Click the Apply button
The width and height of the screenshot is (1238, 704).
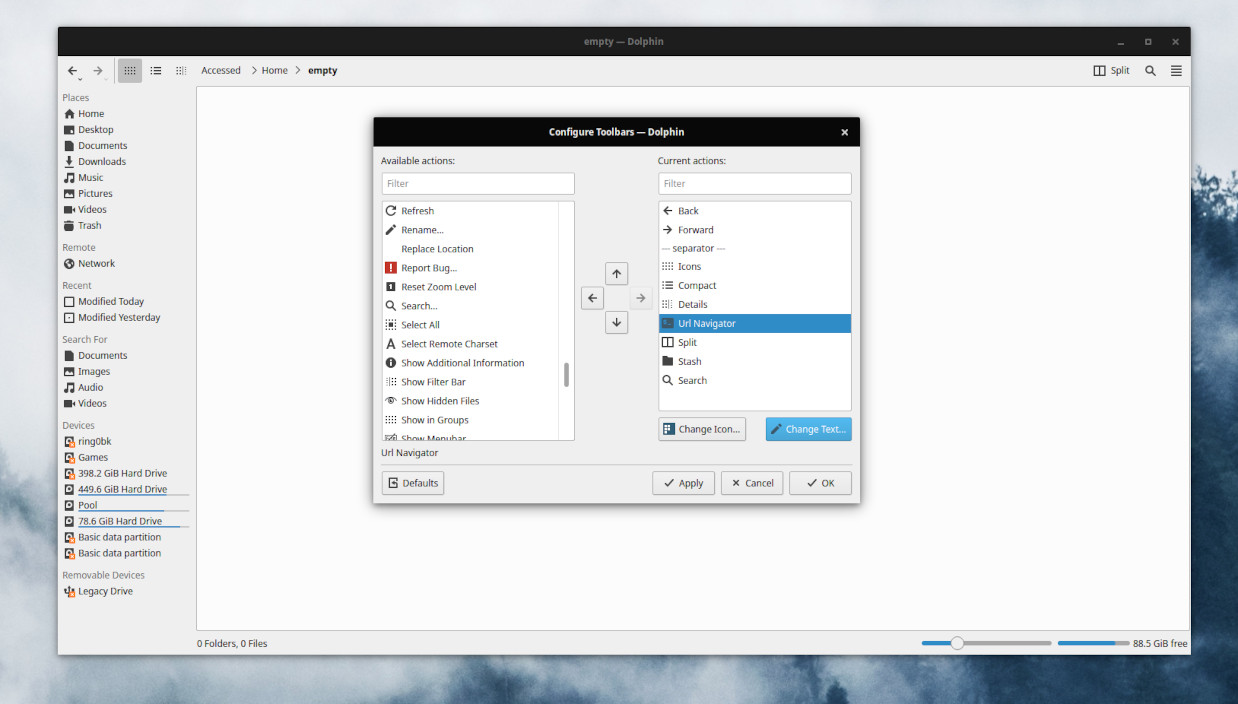point(683,483)
